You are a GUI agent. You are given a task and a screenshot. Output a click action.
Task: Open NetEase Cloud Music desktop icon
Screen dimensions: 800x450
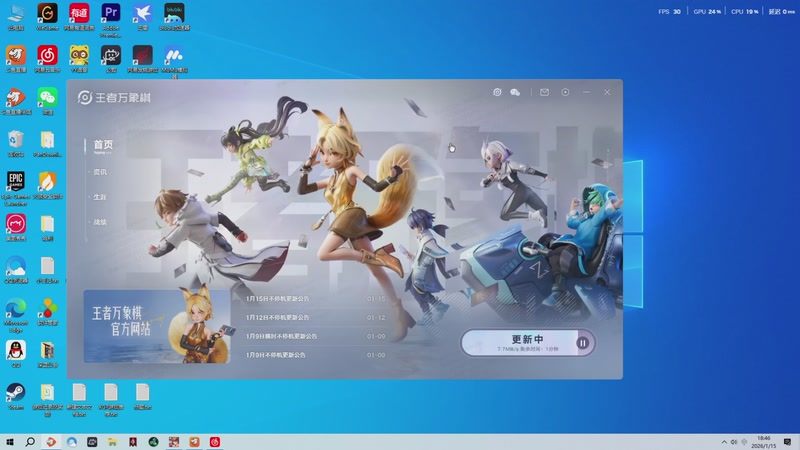[47, 59]
